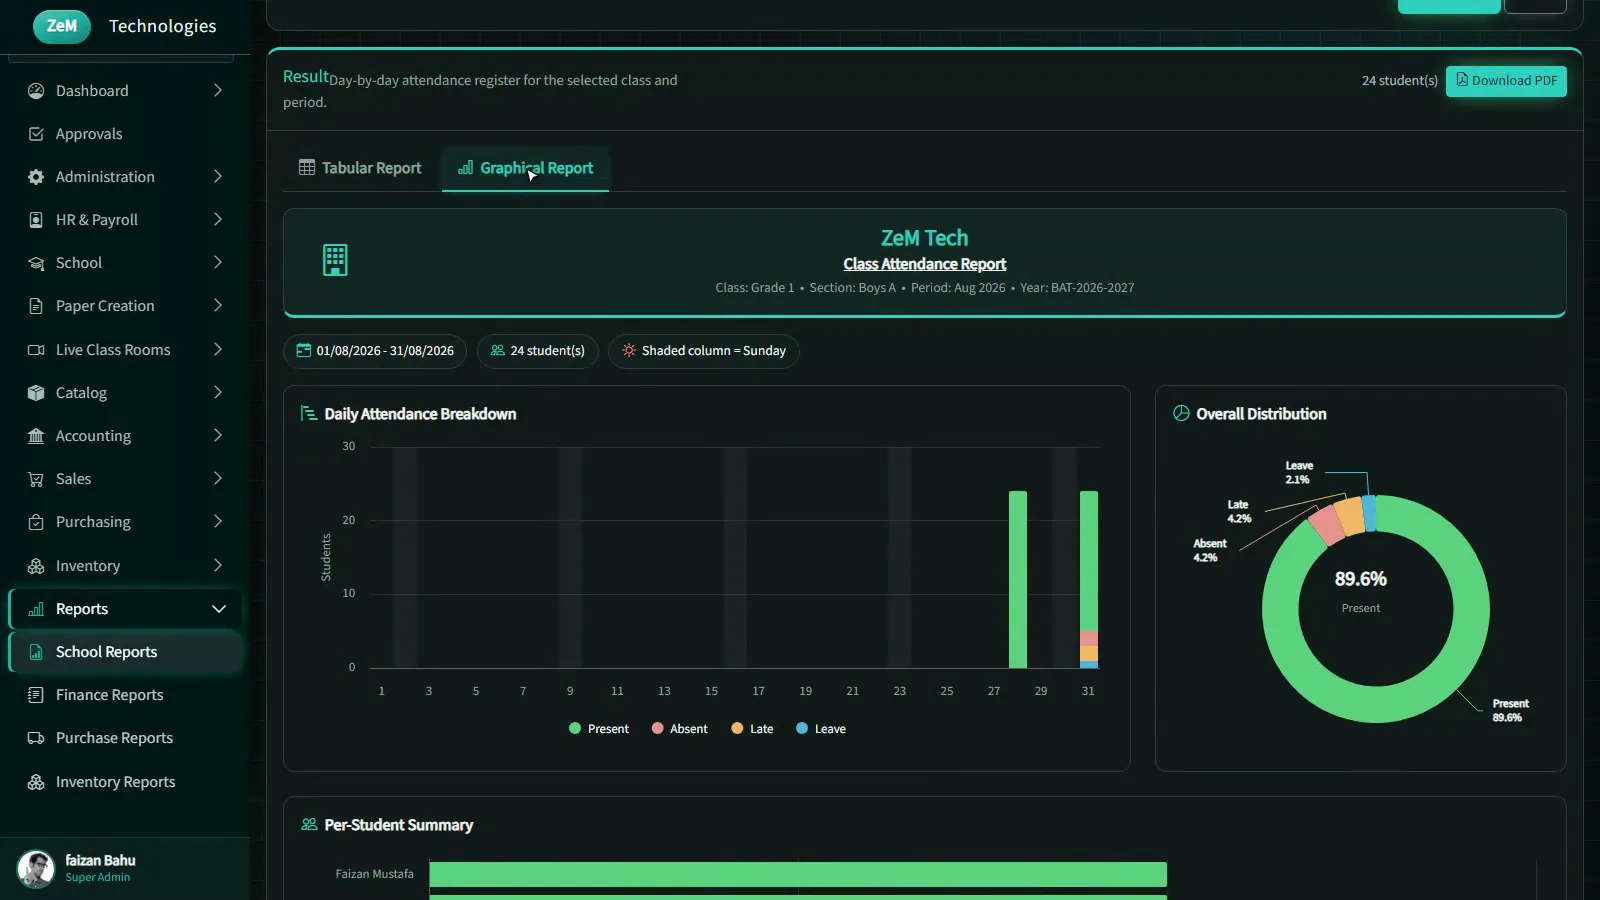This screenshot has width=1600, height=900.
Task: Toggle Present series in chart legend
Action: coord(599,729)
